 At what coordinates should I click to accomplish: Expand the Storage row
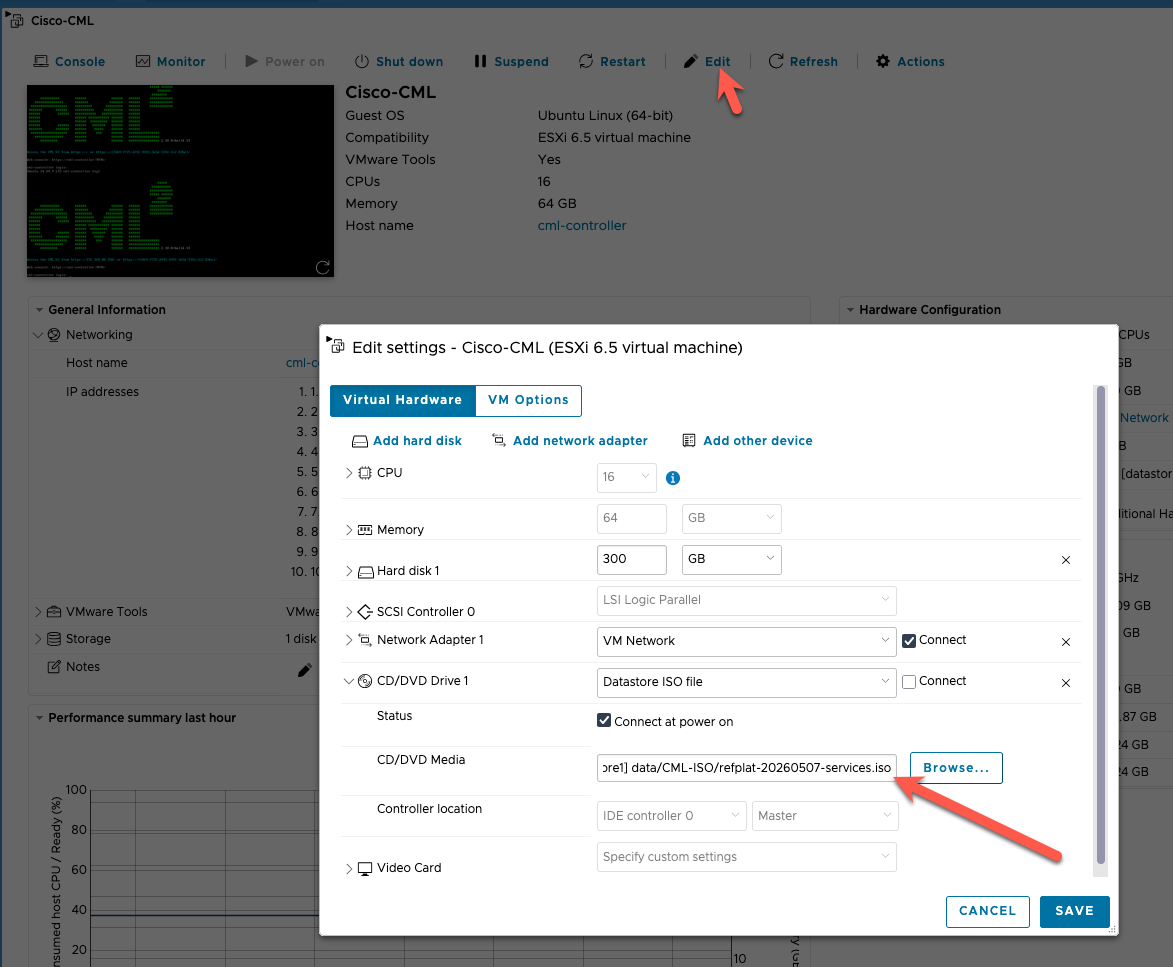point(38,639)
